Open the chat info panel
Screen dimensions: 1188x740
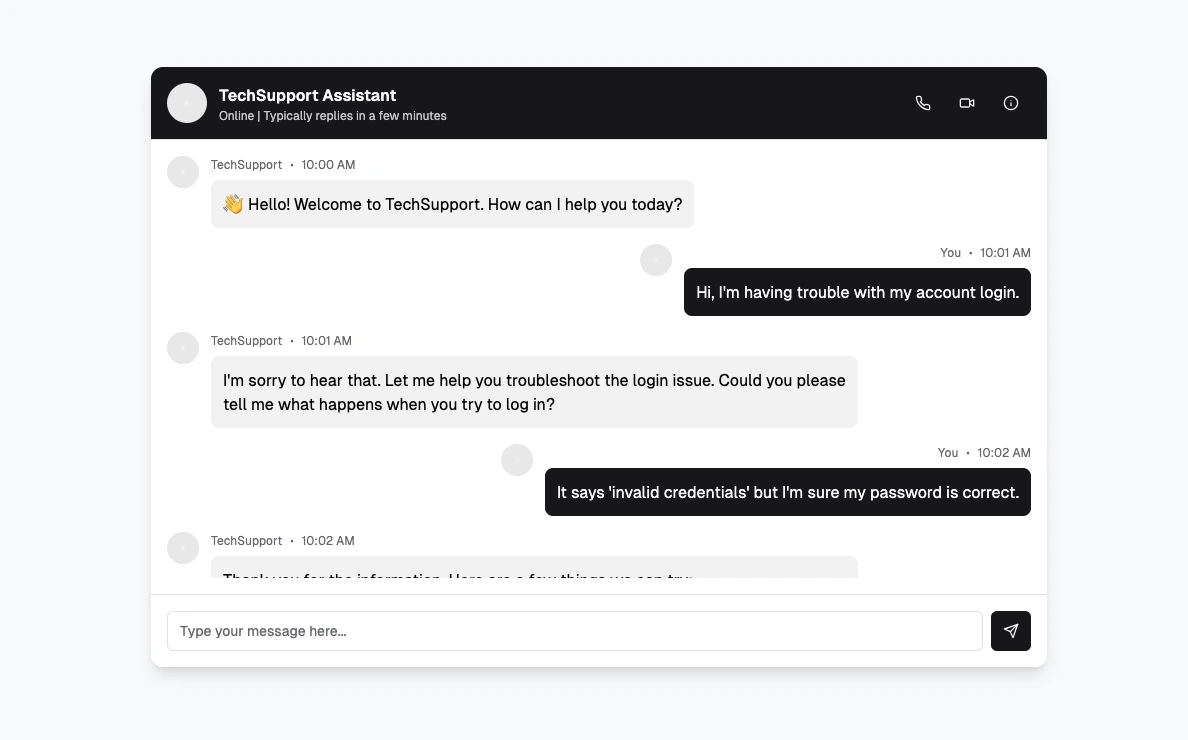(1010, 103)
